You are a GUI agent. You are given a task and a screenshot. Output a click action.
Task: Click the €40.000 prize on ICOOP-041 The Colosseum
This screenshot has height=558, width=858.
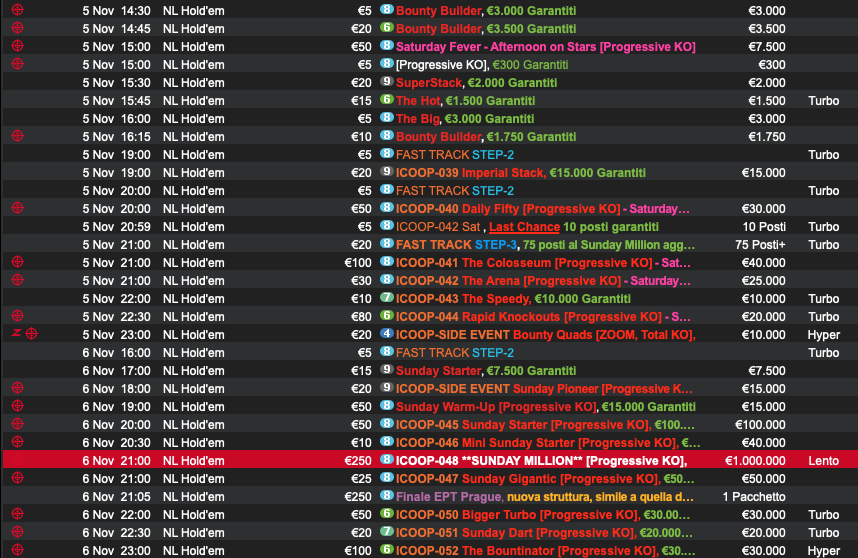tap(763, 263)
